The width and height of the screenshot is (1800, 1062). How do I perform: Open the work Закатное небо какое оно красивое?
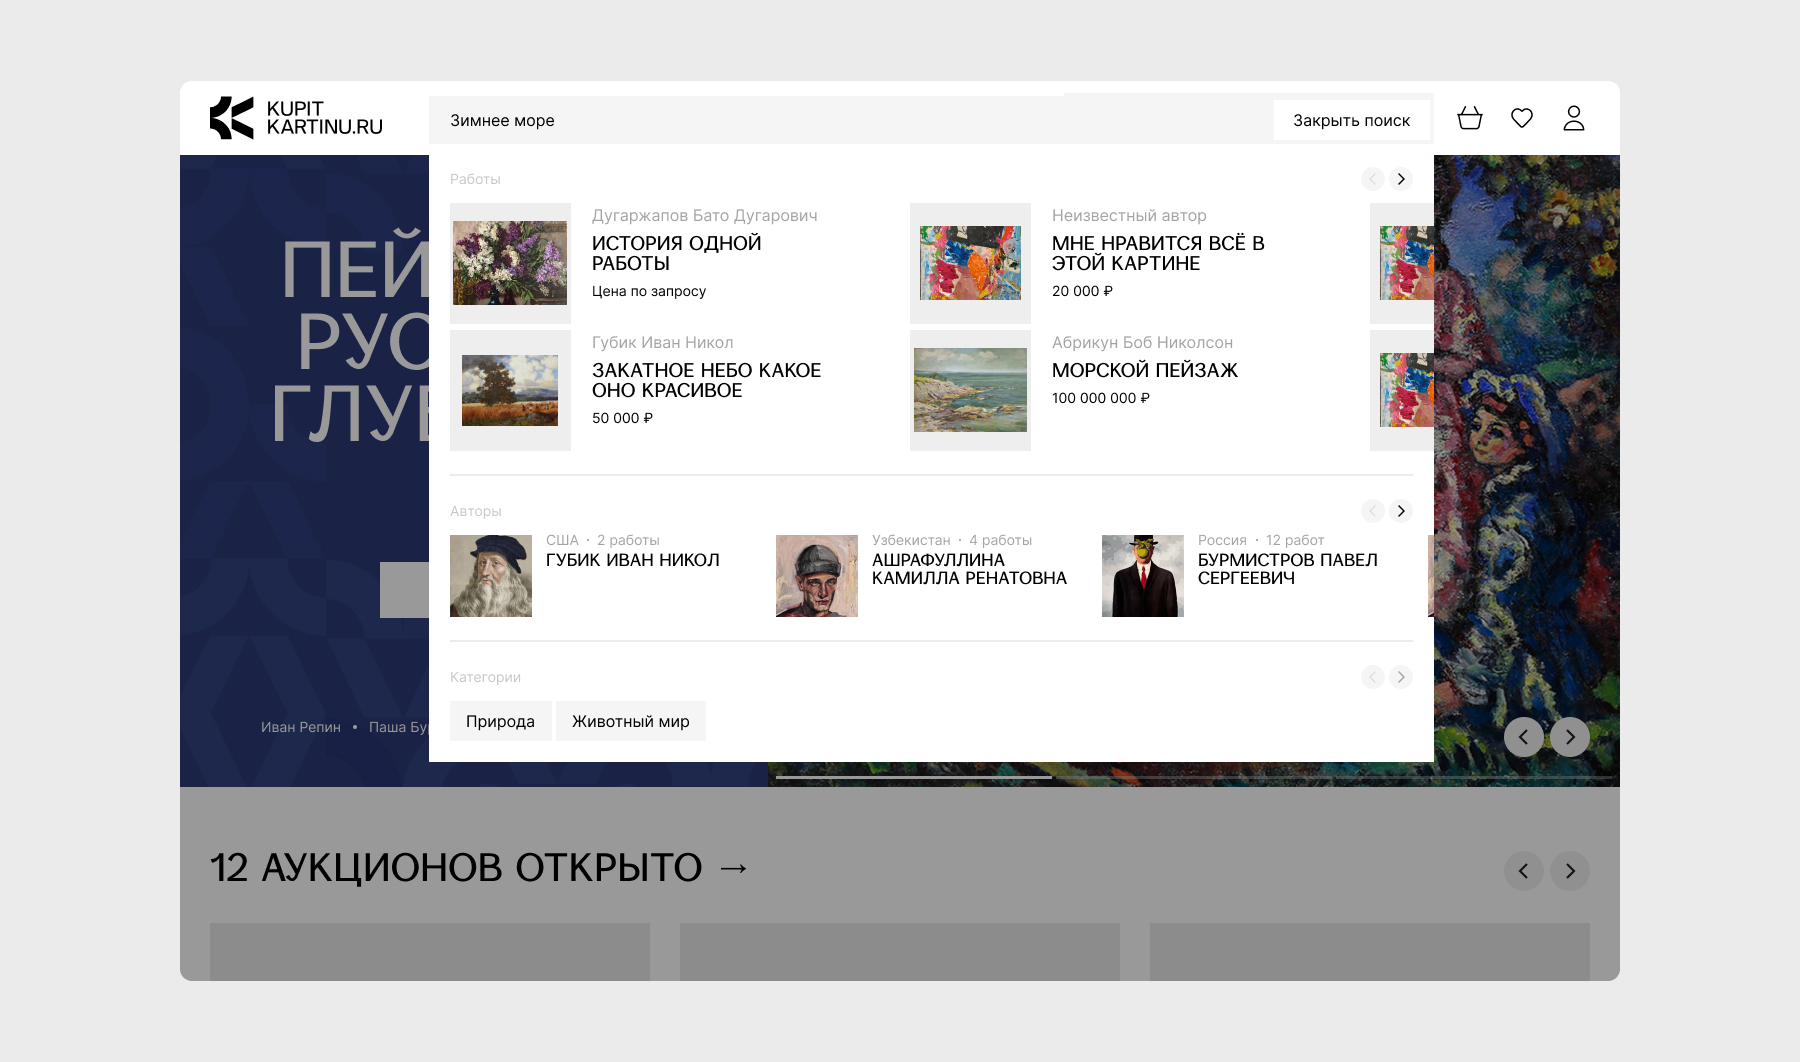pyautogui.click(x=706, y=380)
